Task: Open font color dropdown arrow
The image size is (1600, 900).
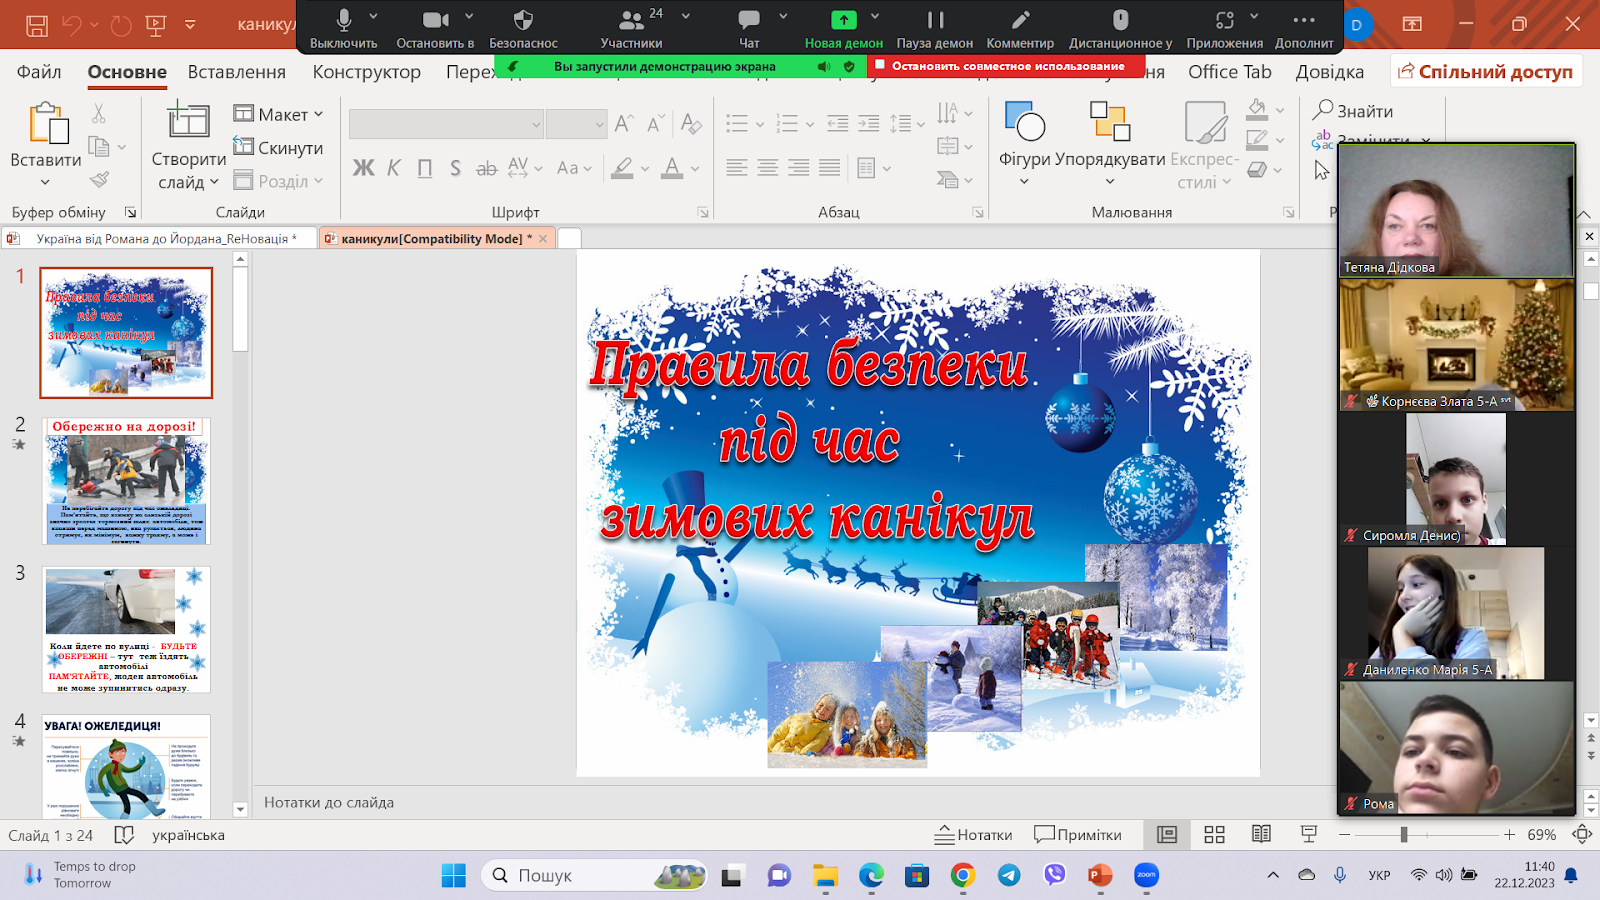Action: coord(695,169)
